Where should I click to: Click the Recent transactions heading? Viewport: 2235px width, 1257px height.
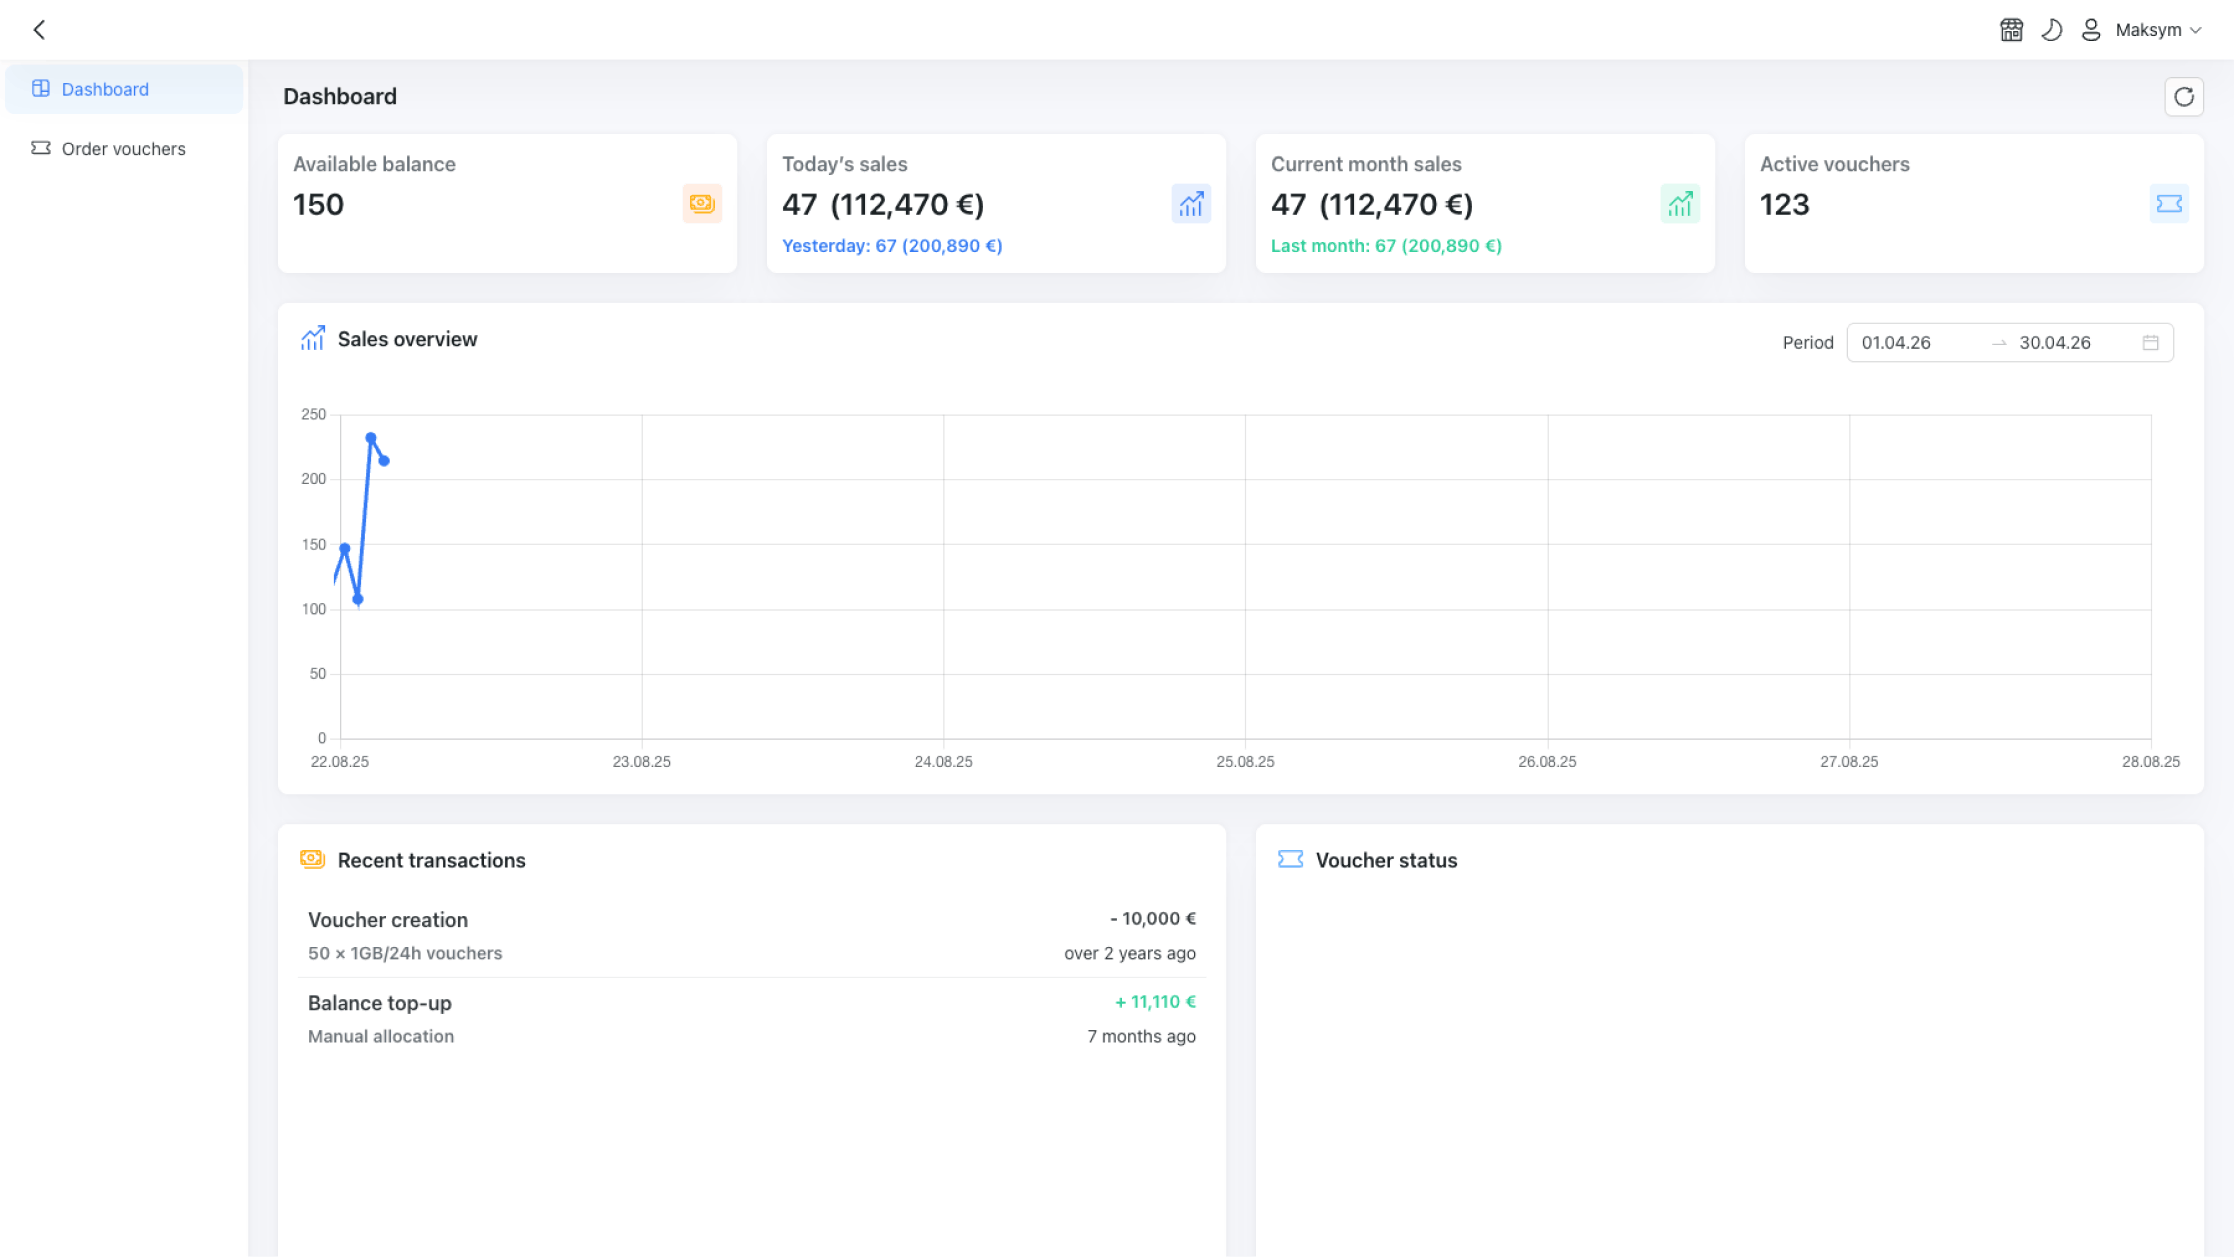[432, 860]
